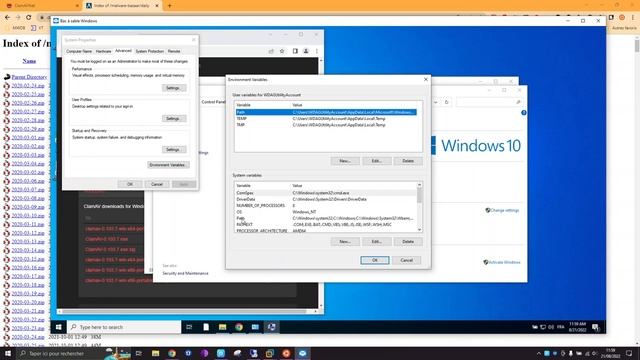
Task: Open a new browser tab
Action: (169, 6)
